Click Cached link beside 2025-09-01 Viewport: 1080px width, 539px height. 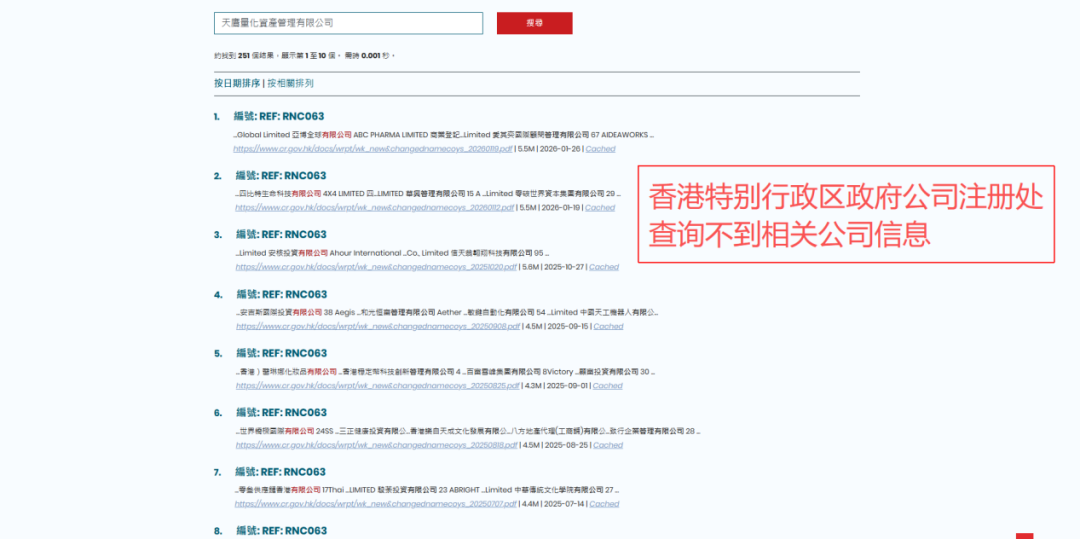607,386
